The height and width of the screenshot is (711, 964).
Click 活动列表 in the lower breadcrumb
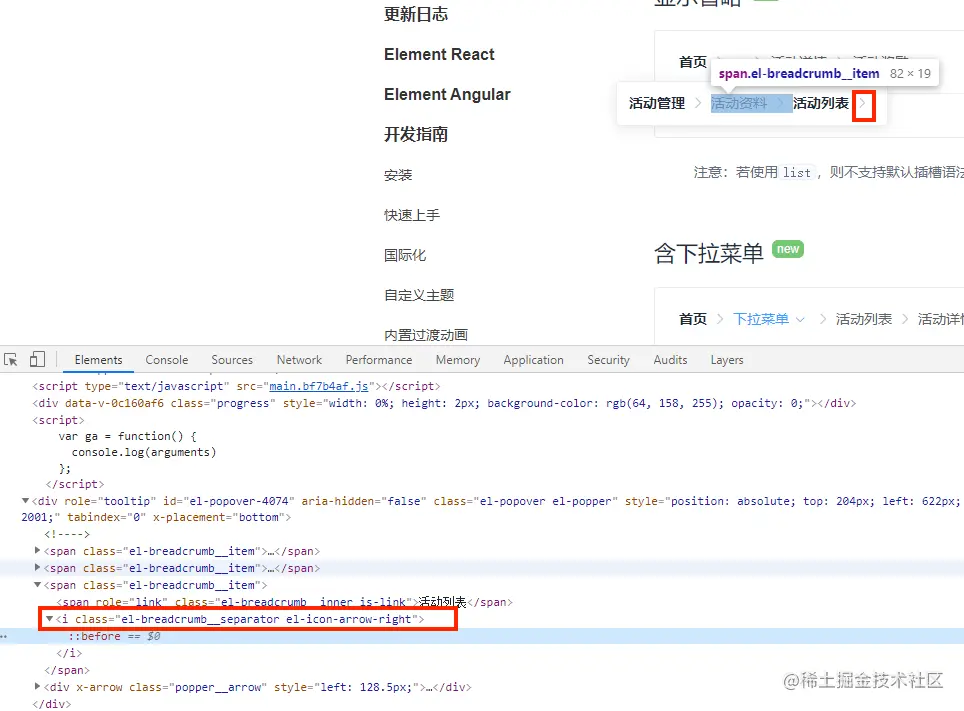click(864, 319)
